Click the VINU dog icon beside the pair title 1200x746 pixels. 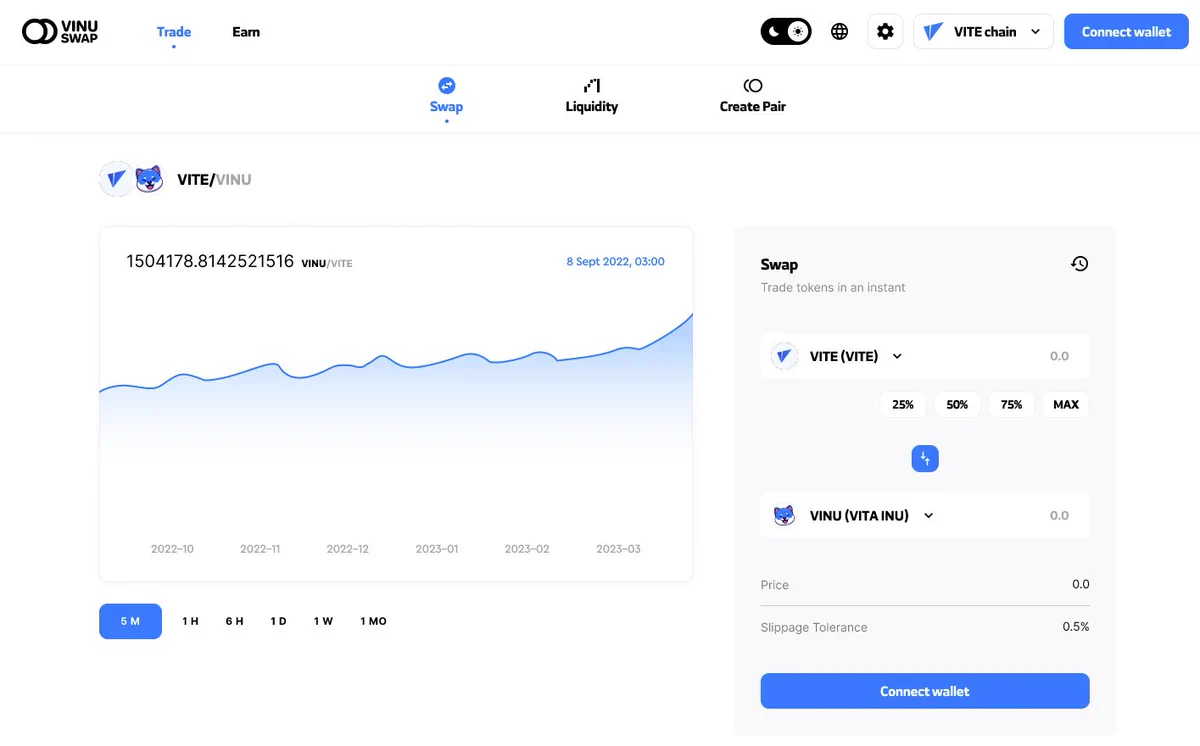click(149, 179)
